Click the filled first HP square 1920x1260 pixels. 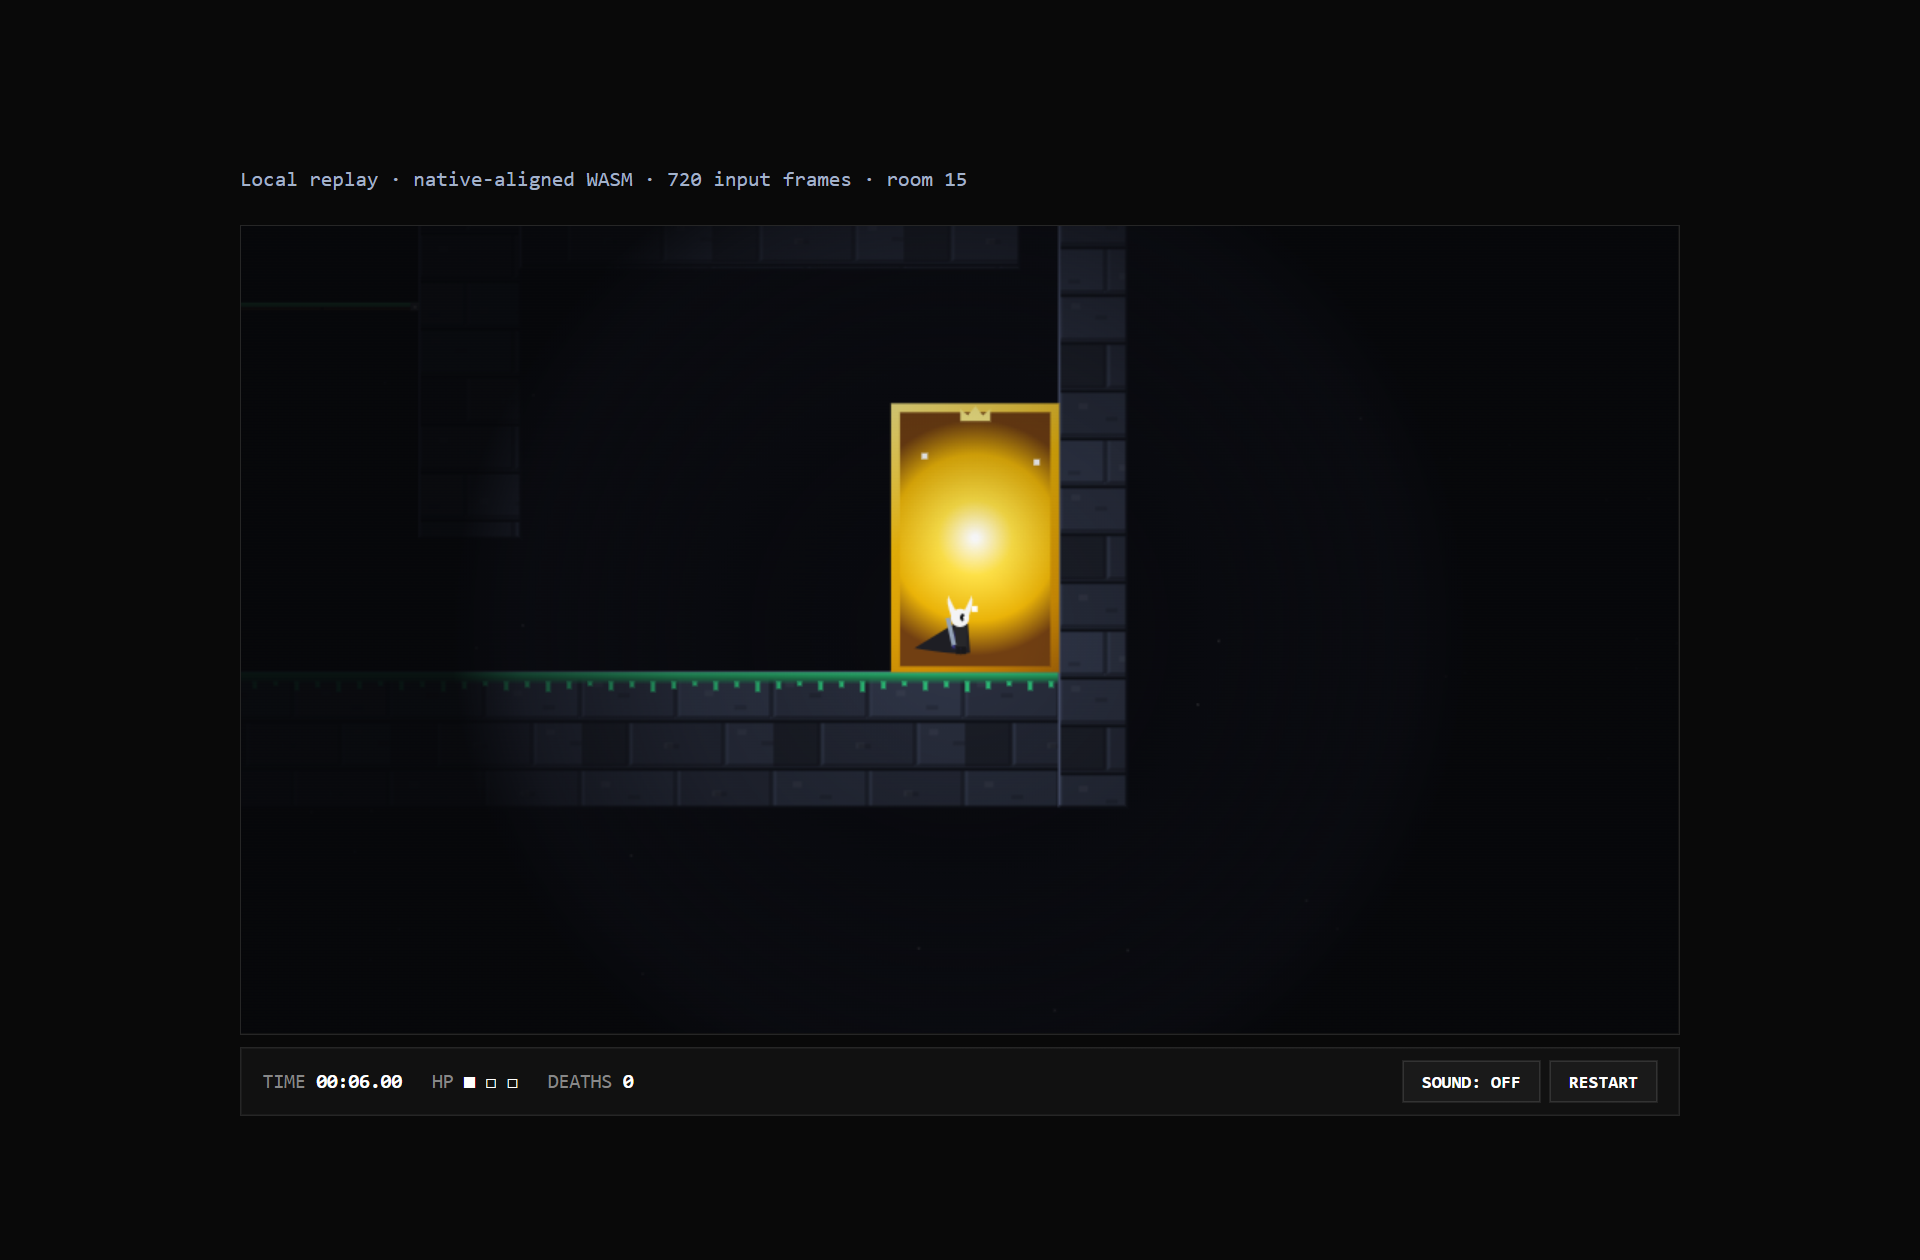[469, 1083]
